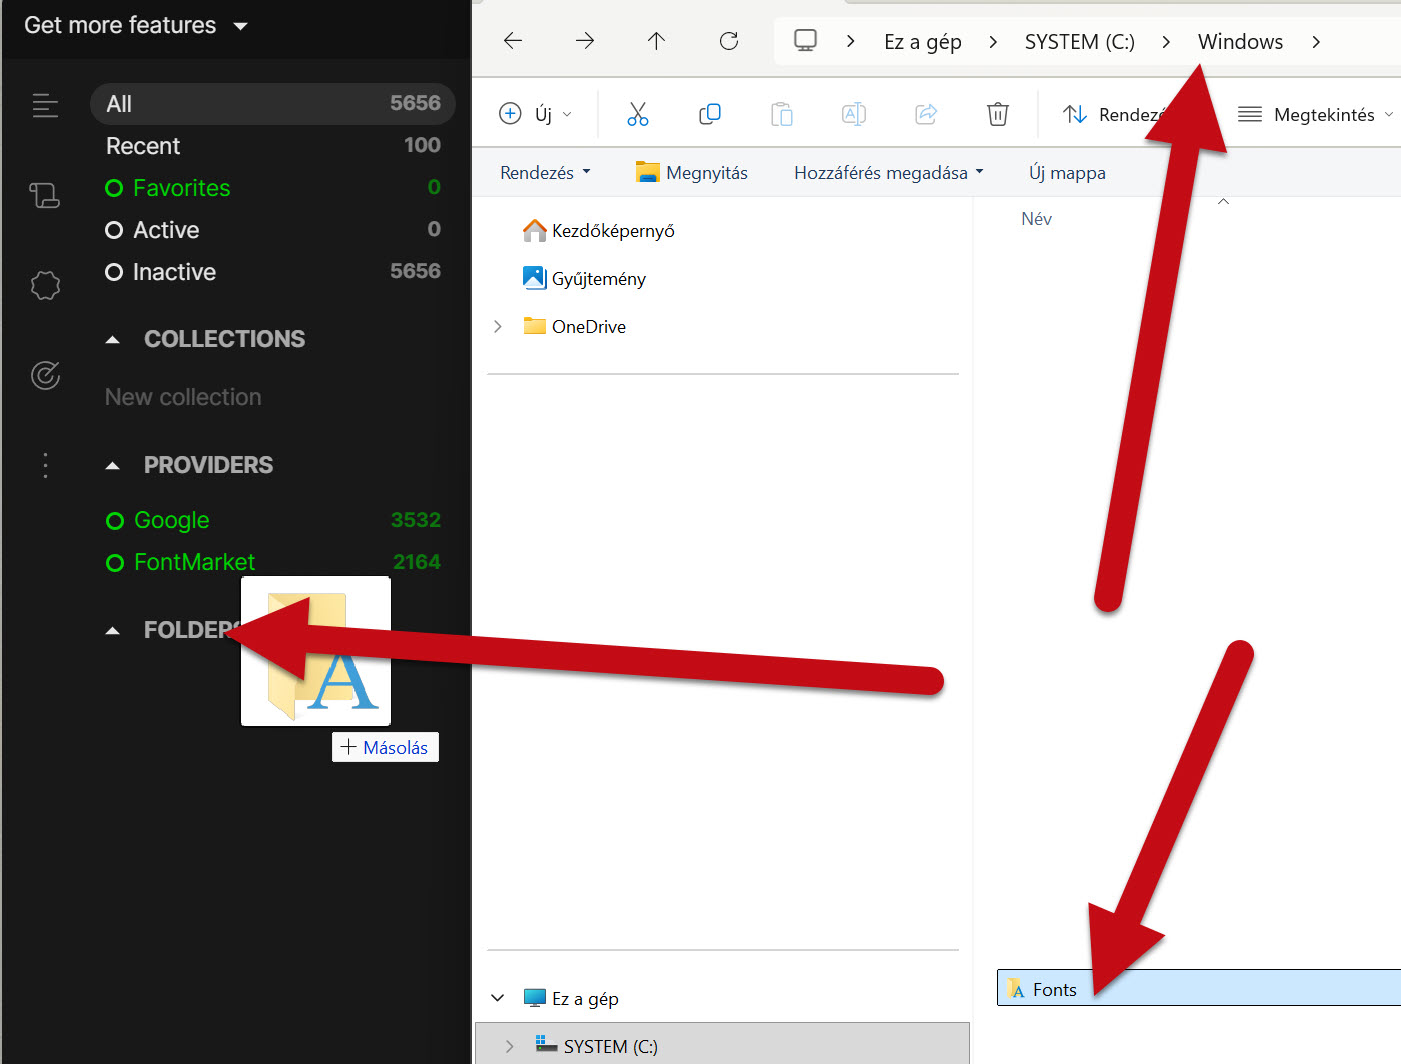
Task: Toggle the Favorites filter circle
Action: pyautogui.click(x=114, y=188)
